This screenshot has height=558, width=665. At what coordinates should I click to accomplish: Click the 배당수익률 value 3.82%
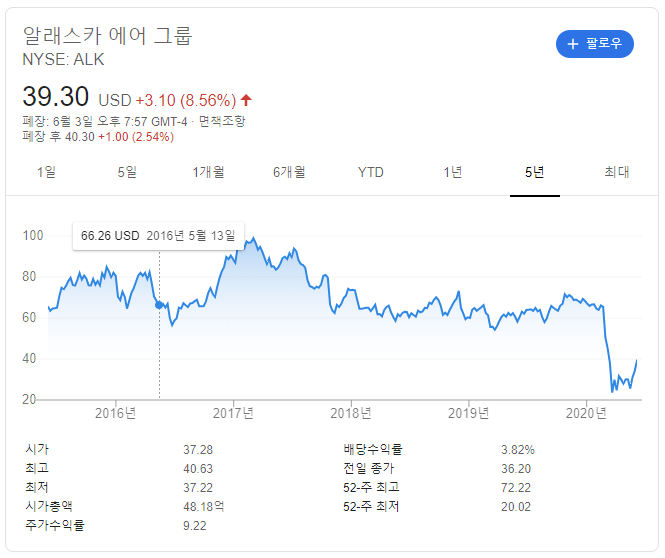518,449
